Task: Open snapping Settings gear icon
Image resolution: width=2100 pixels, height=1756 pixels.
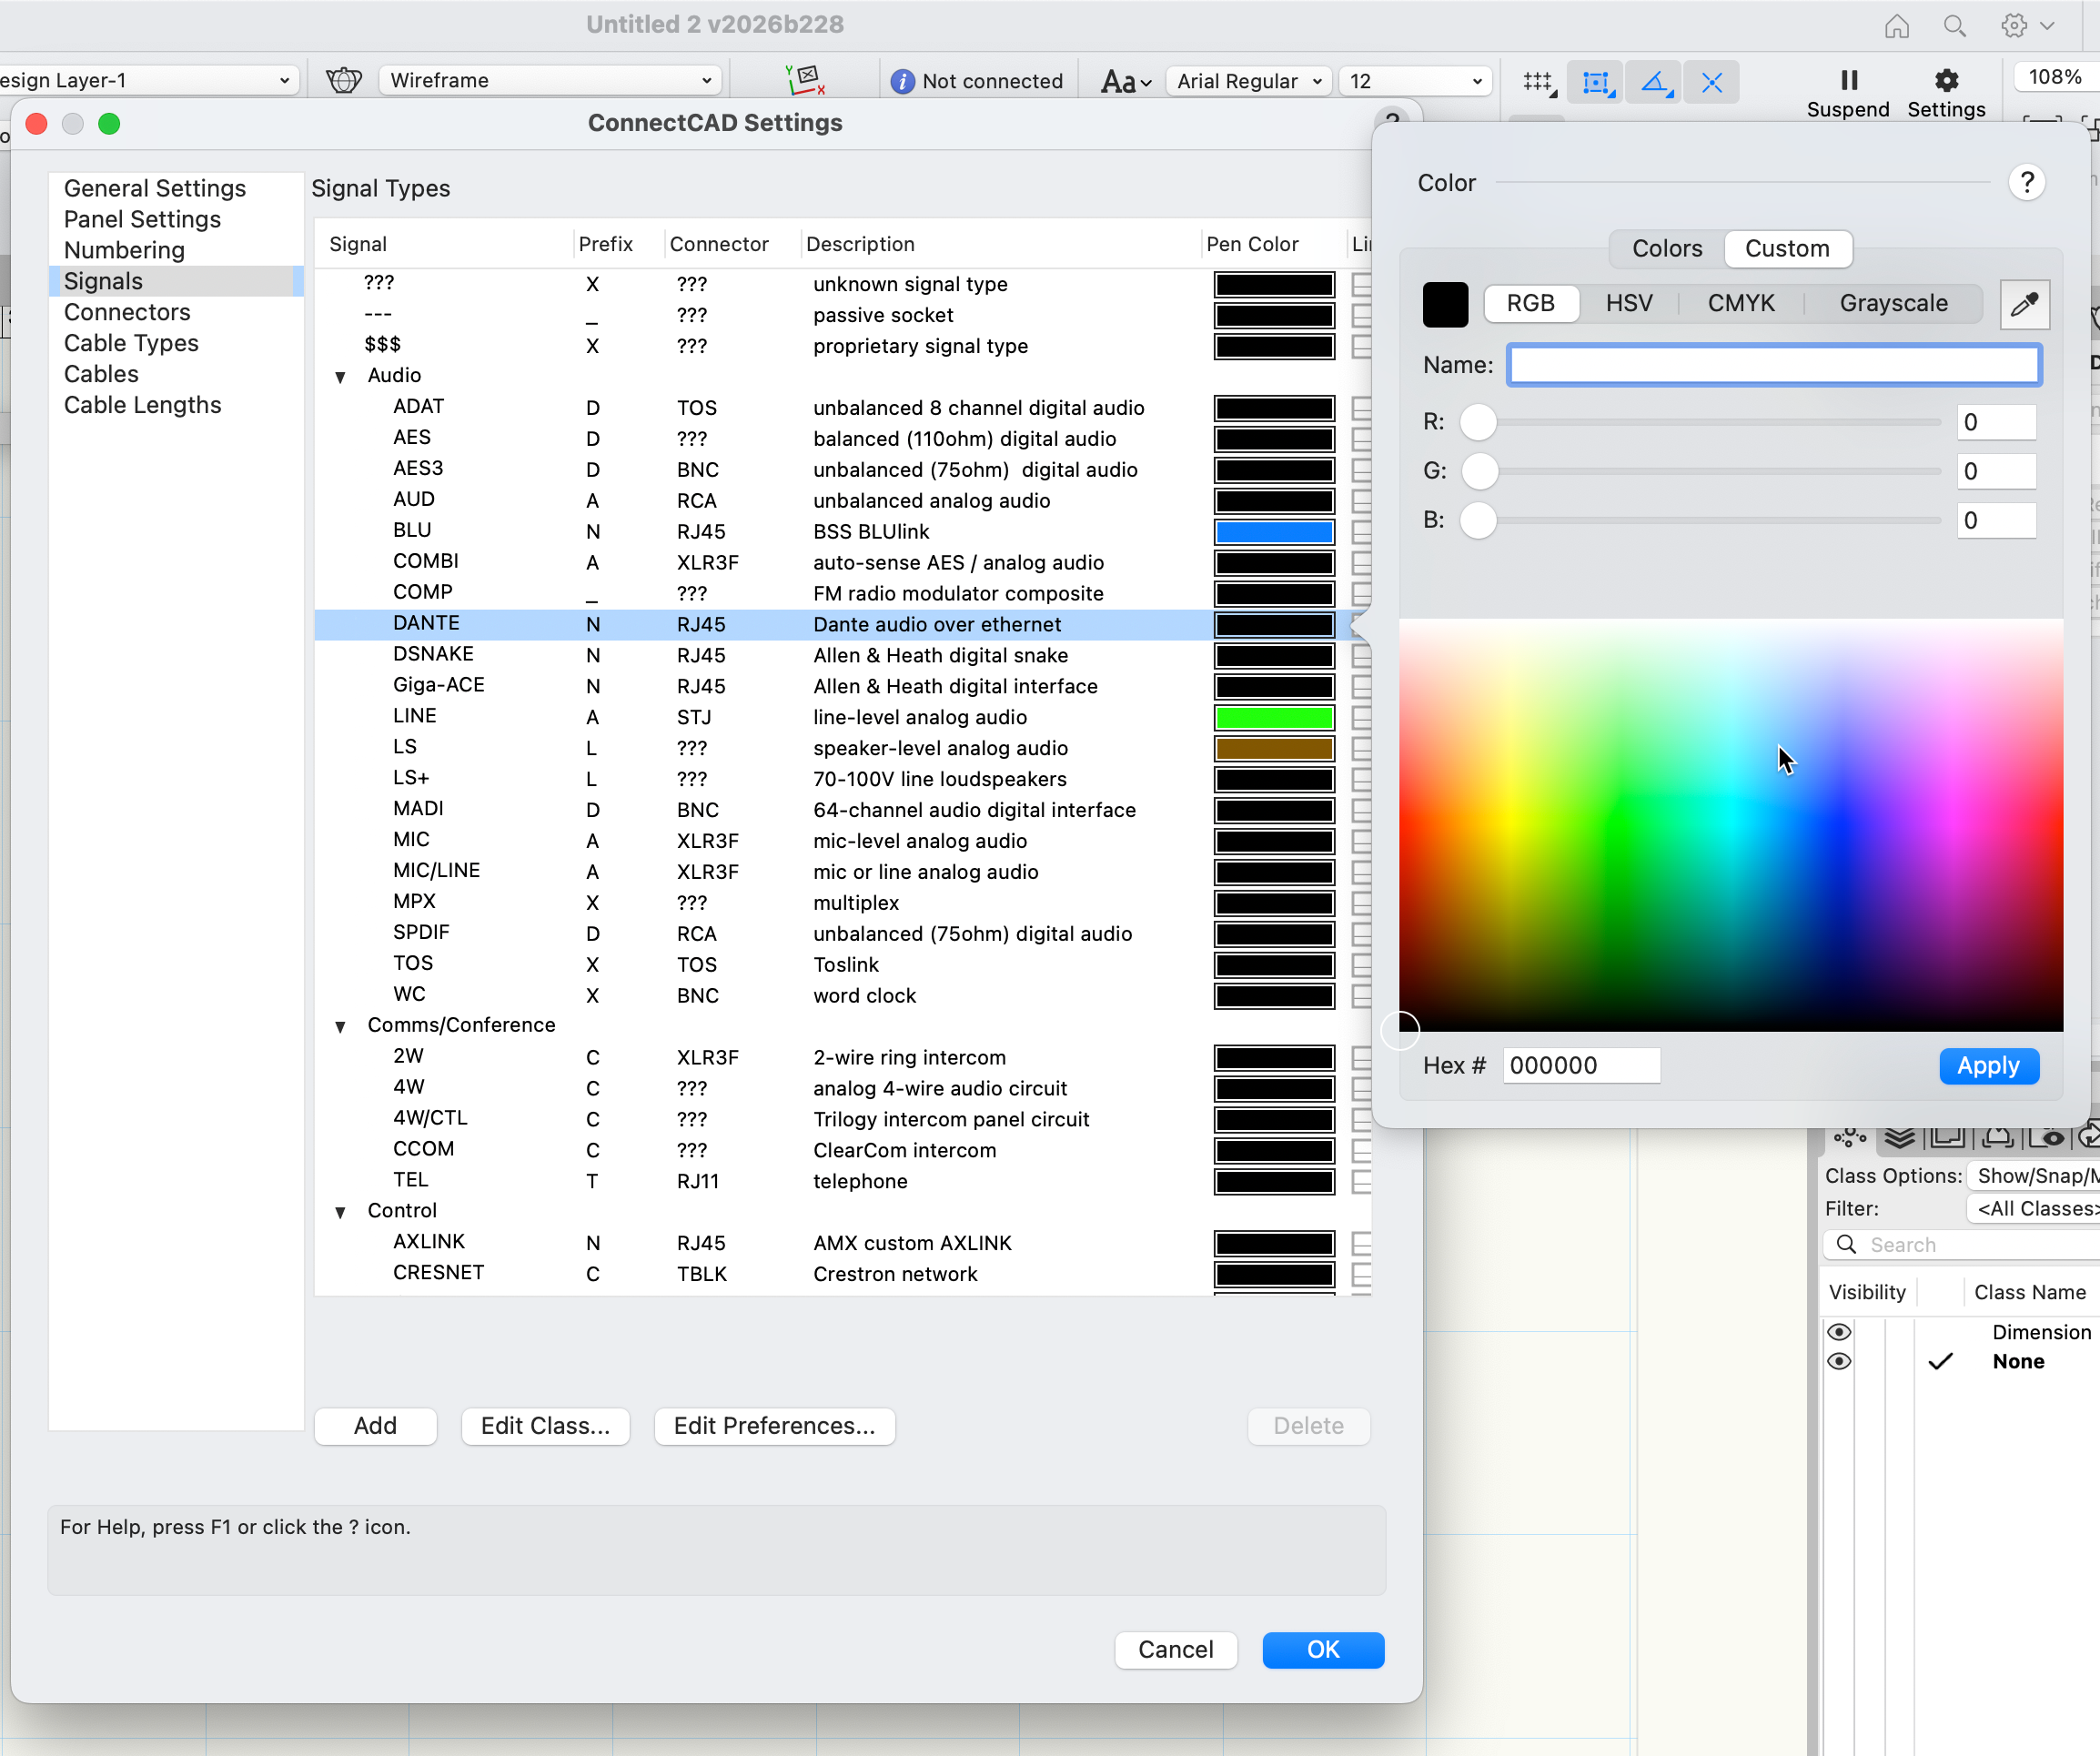Action: (1945, 80)
